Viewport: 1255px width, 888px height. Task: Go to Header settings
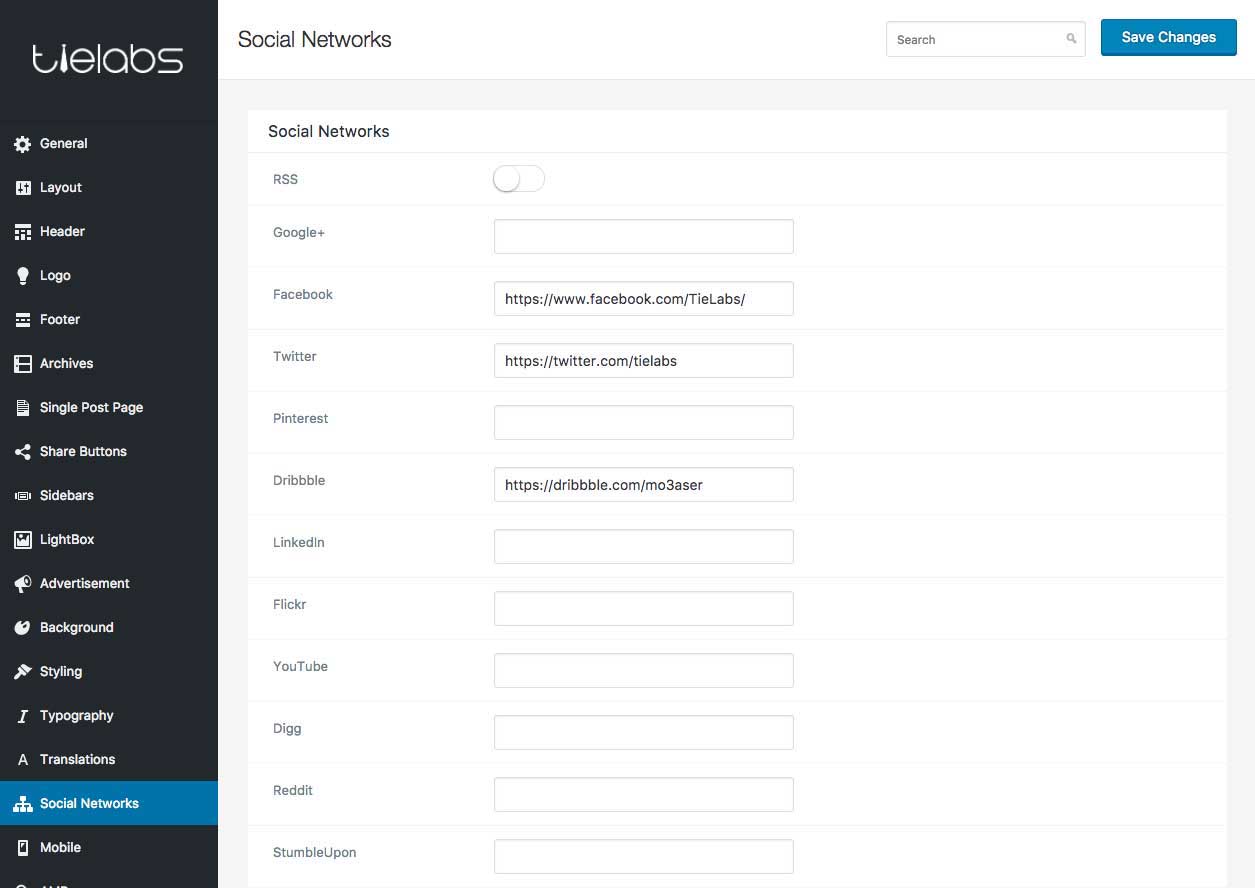pyautogui.click(x=108, y=232)
